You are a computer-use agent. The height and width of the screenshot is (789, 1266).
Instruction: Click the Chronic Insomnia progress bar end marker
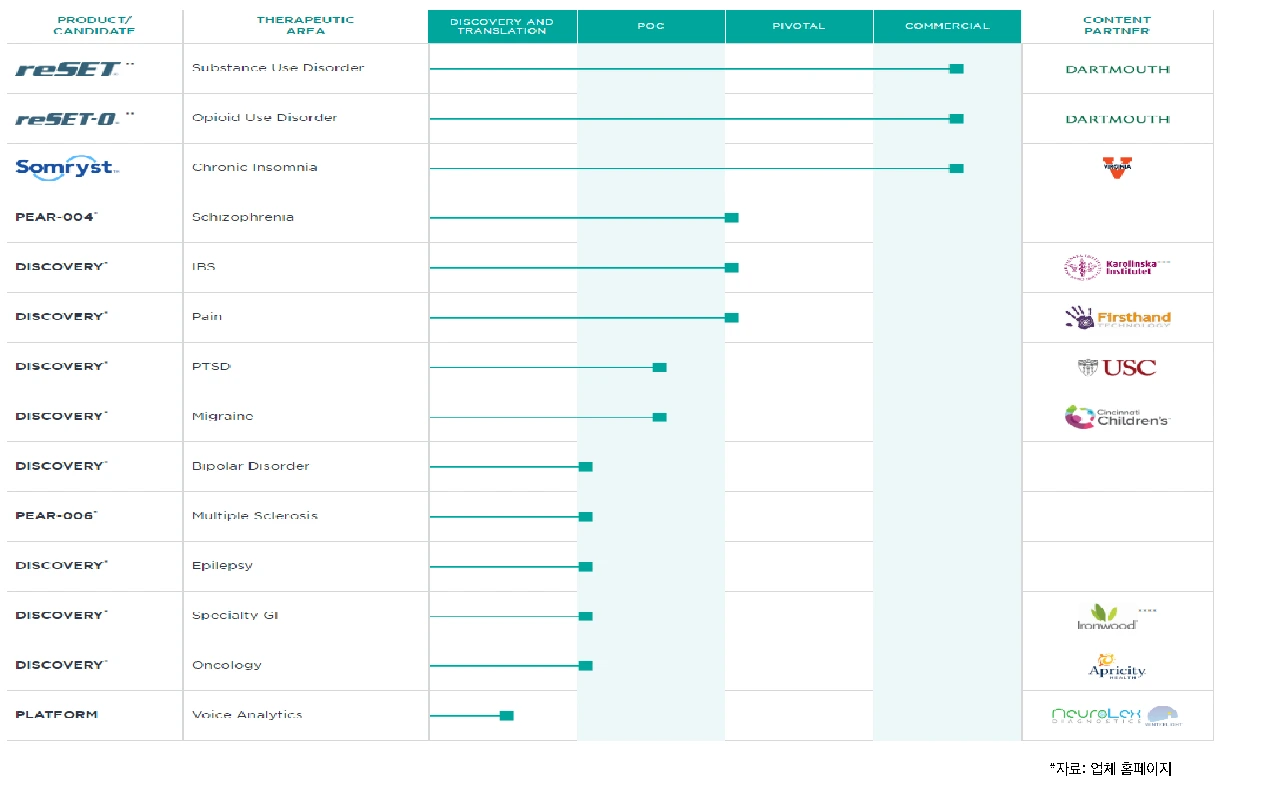coord(956,169)
